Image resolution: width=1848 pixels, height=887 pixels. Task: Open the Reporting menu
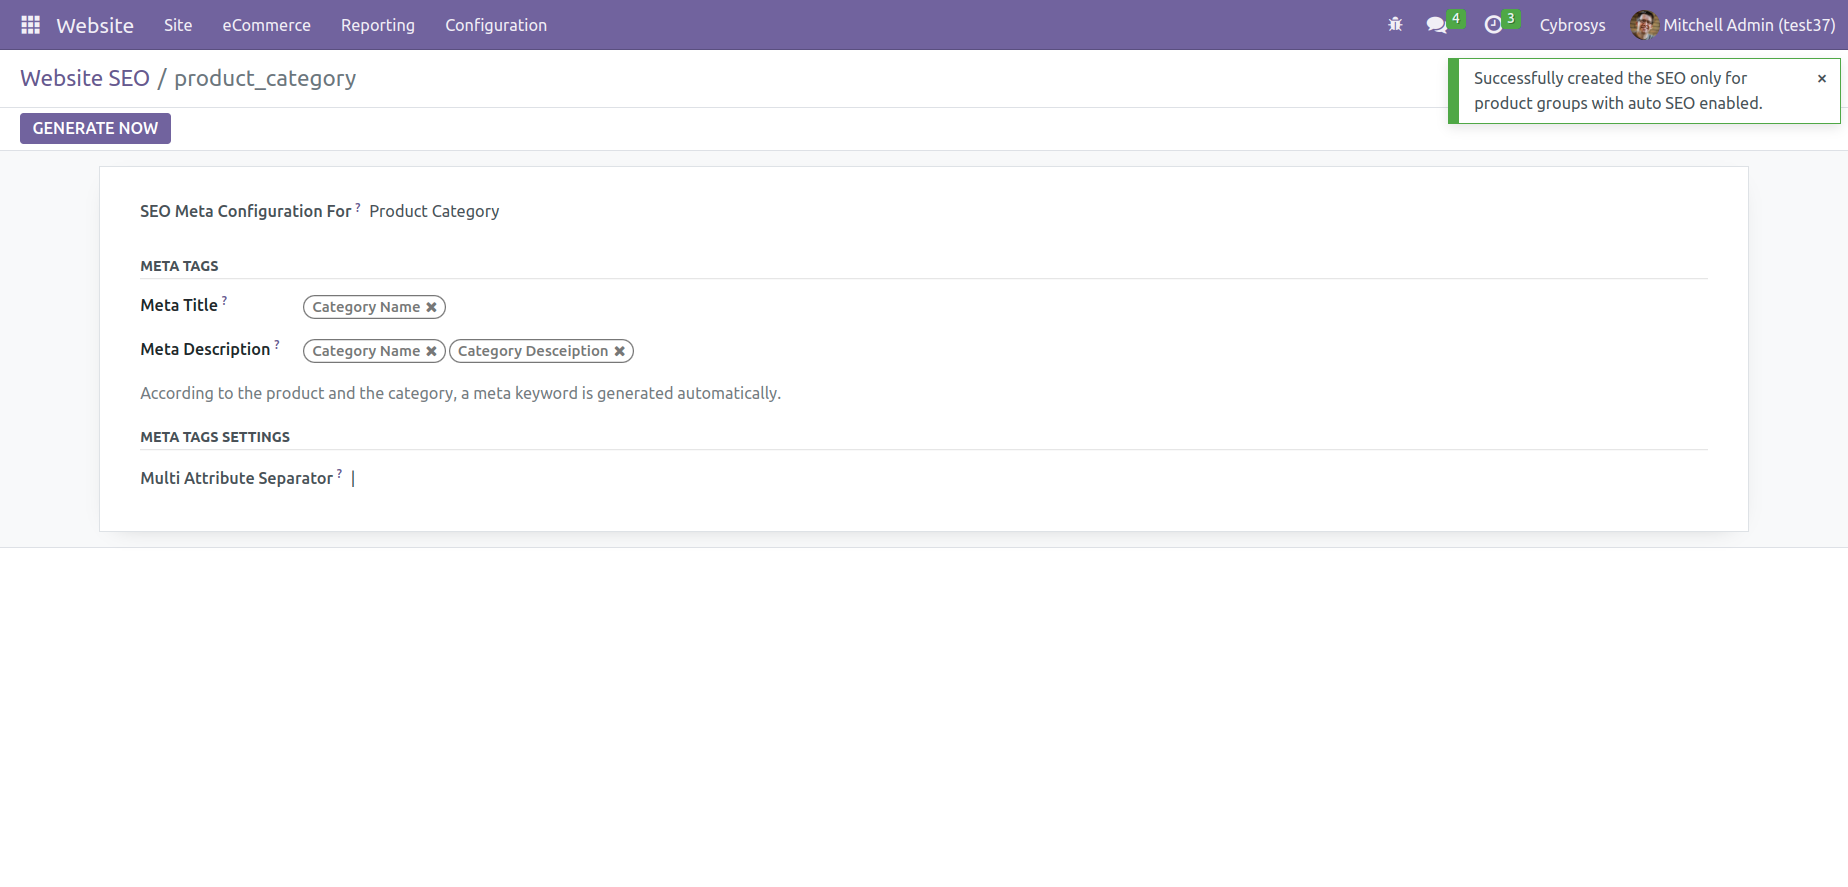point(378,25)
